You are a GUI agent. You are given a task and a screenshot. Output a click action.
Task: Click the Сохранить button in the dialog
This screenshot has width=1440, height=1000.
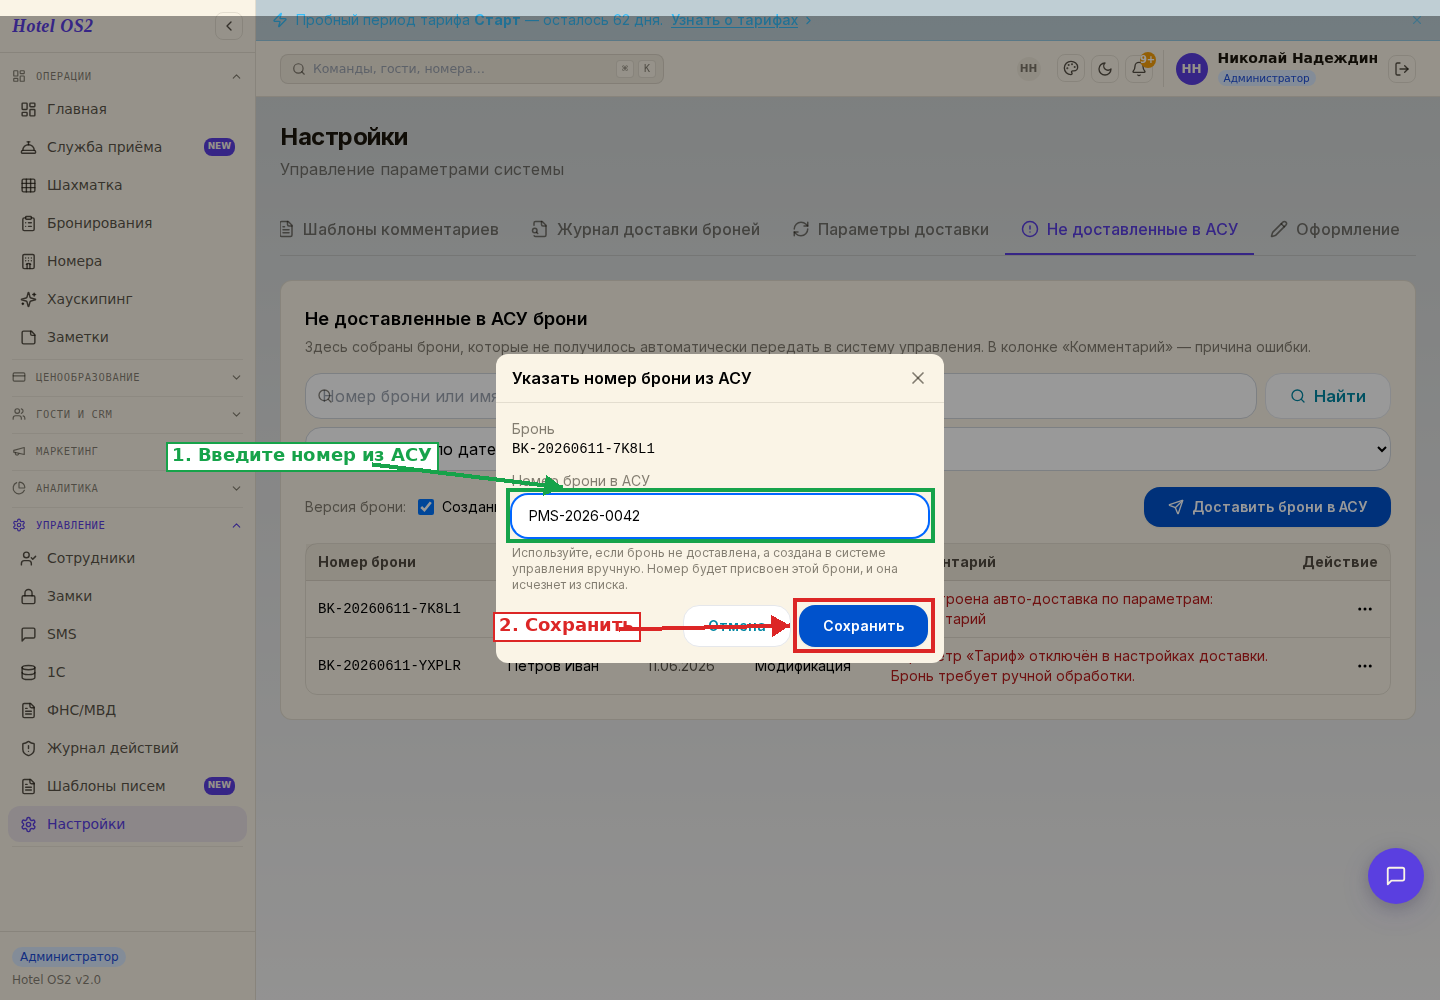[863, 626]
